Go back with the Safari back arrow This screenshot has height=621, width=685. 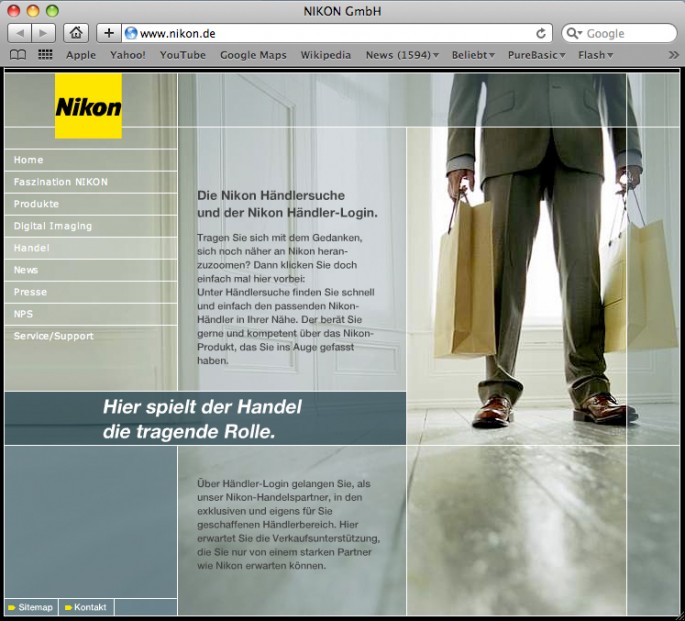19,33
